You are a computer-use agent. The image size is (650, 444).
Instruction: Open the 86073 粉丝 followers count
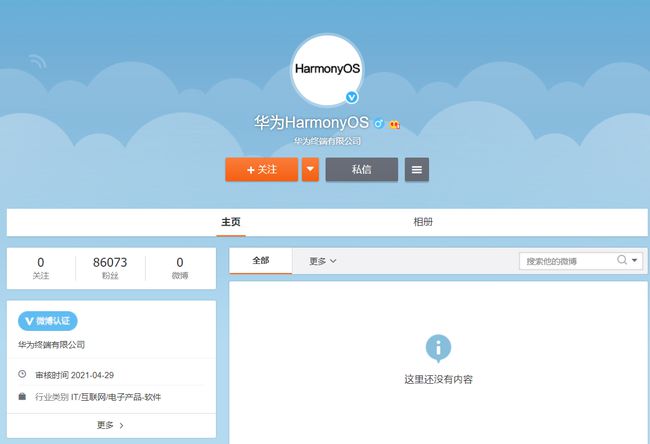(x=110, y=268)
